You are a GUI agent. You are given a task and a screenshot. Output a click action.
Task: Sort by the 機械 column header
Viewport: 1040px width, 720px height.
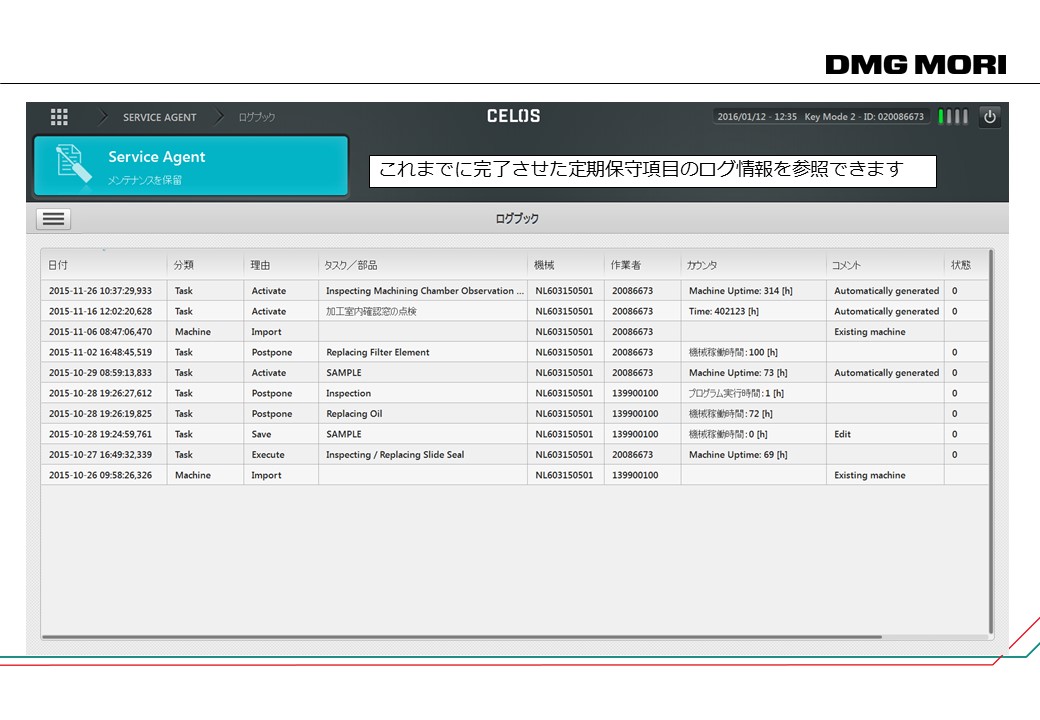(x=566, y=265)
